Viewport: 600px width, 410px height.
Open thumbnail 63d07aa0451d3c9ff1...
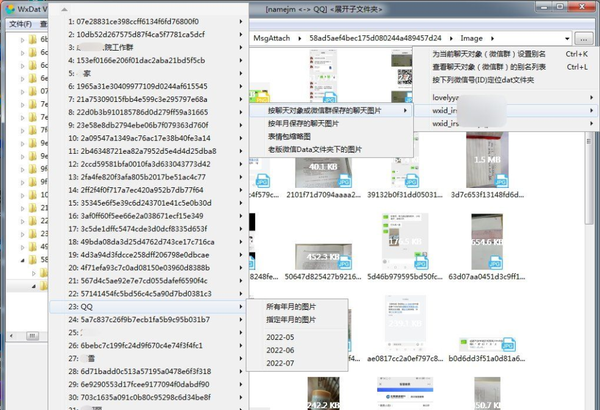487,242
